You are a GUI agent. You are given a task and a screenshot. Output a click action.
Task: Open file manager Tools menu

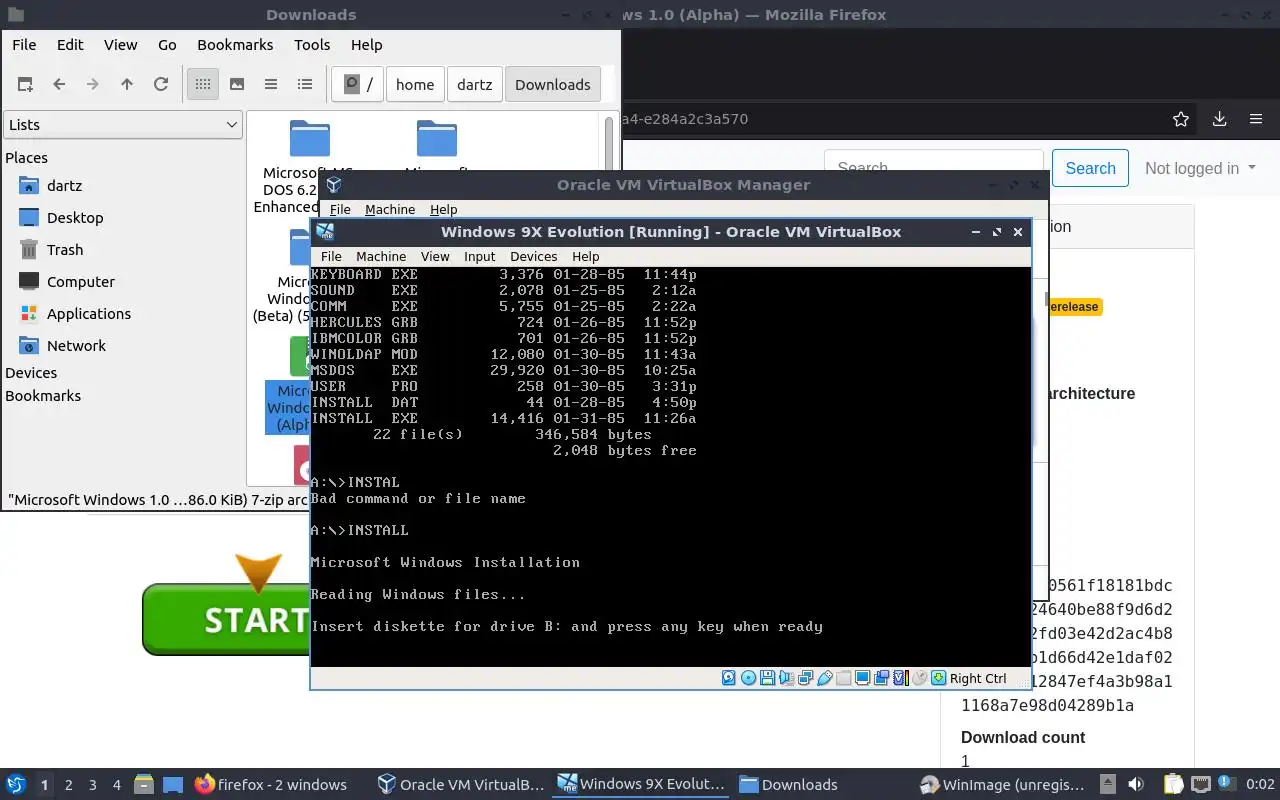312,44
